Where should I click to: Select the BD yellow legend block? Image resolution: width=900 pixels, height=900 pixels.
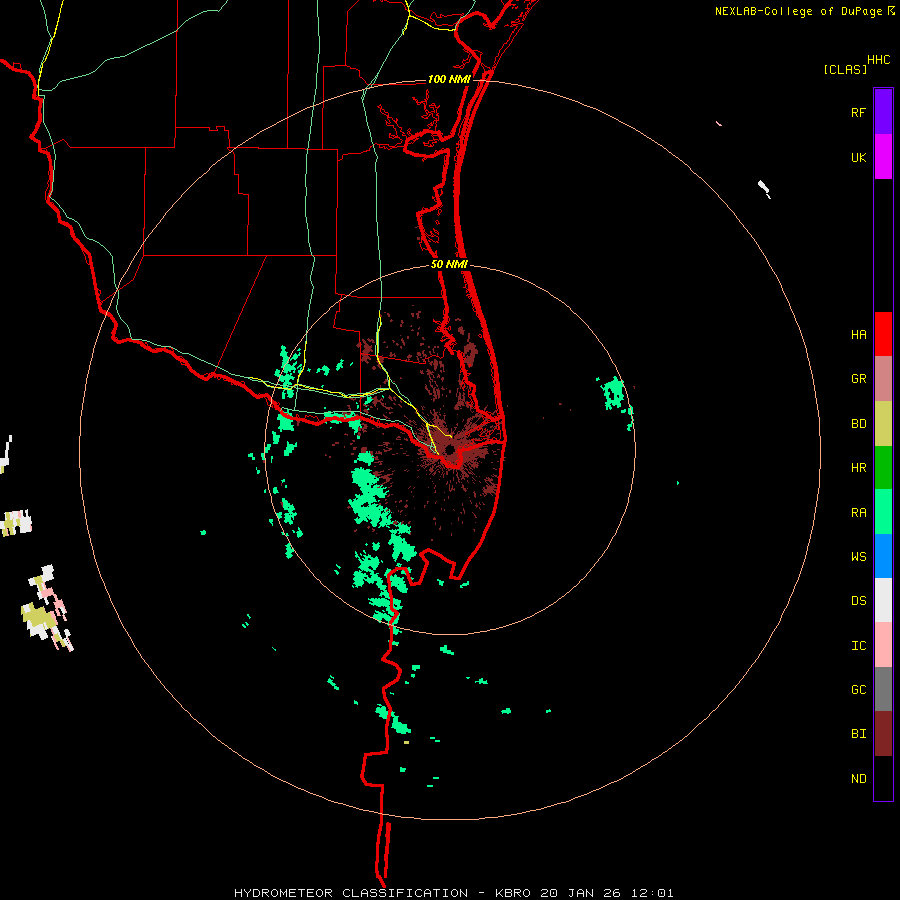click(883, 423)
